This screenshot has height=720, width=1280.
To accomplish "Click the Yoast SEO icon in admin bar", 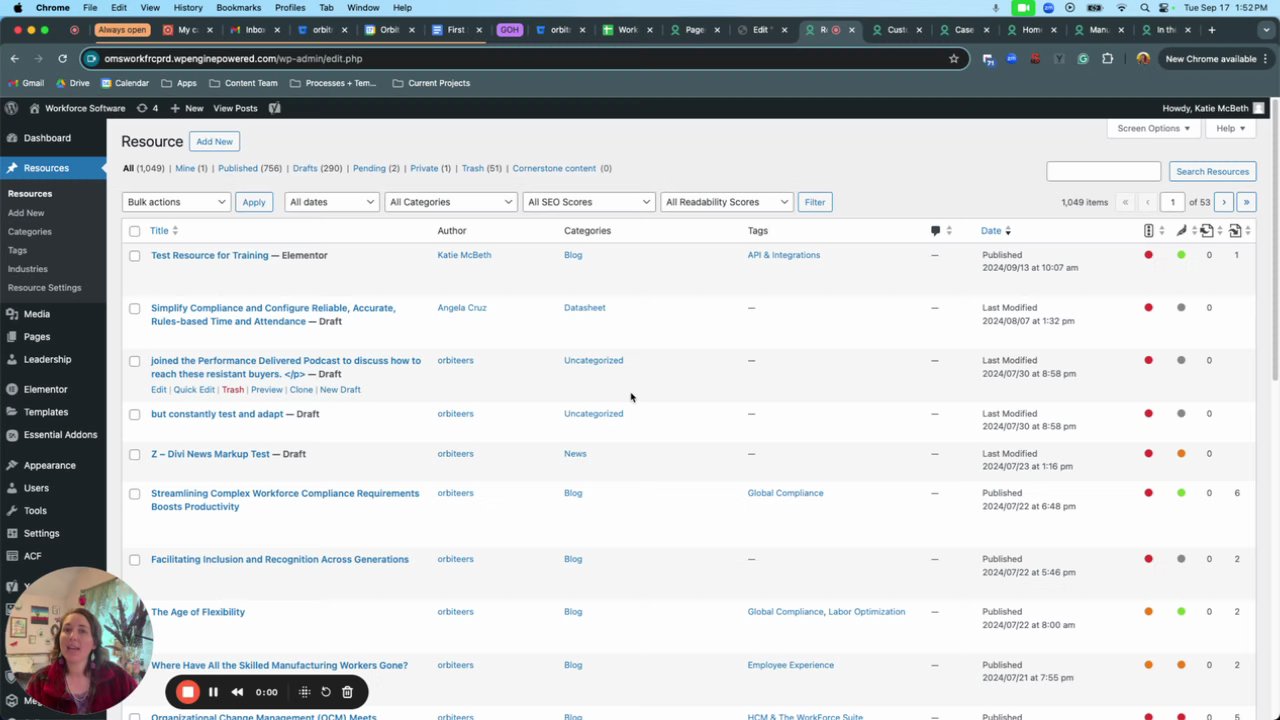I will click(x=275, y=108).
